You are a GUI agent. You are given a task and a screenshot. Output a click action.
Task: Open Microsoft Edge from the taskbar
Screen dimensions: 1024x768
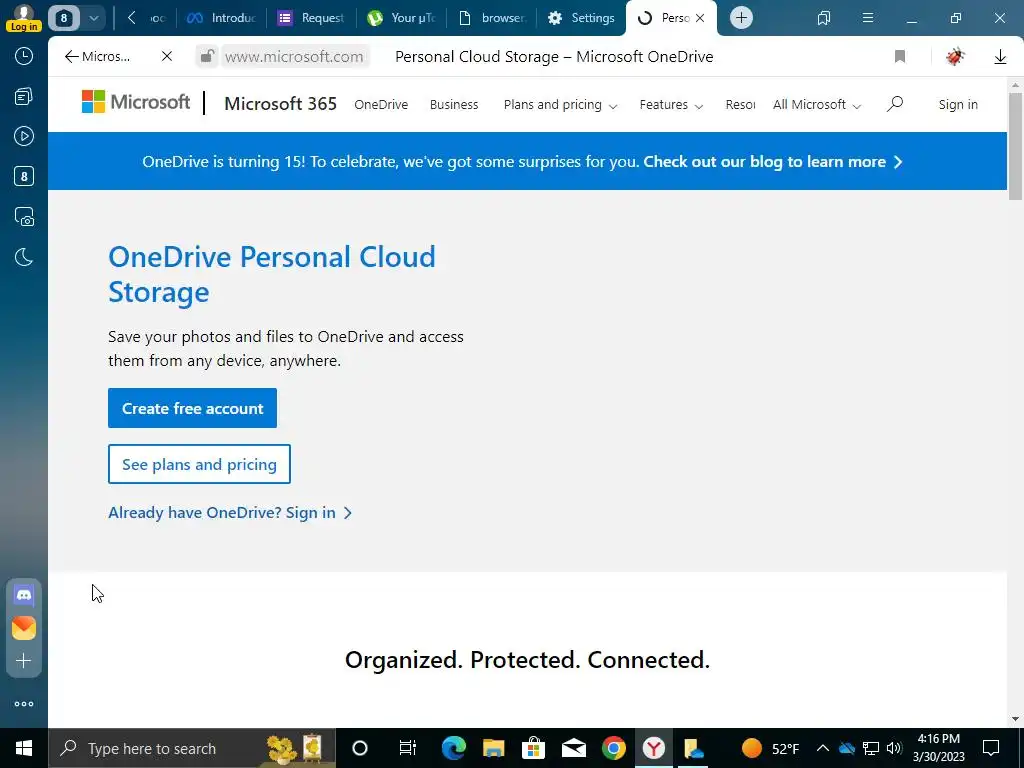pos(453,748)
